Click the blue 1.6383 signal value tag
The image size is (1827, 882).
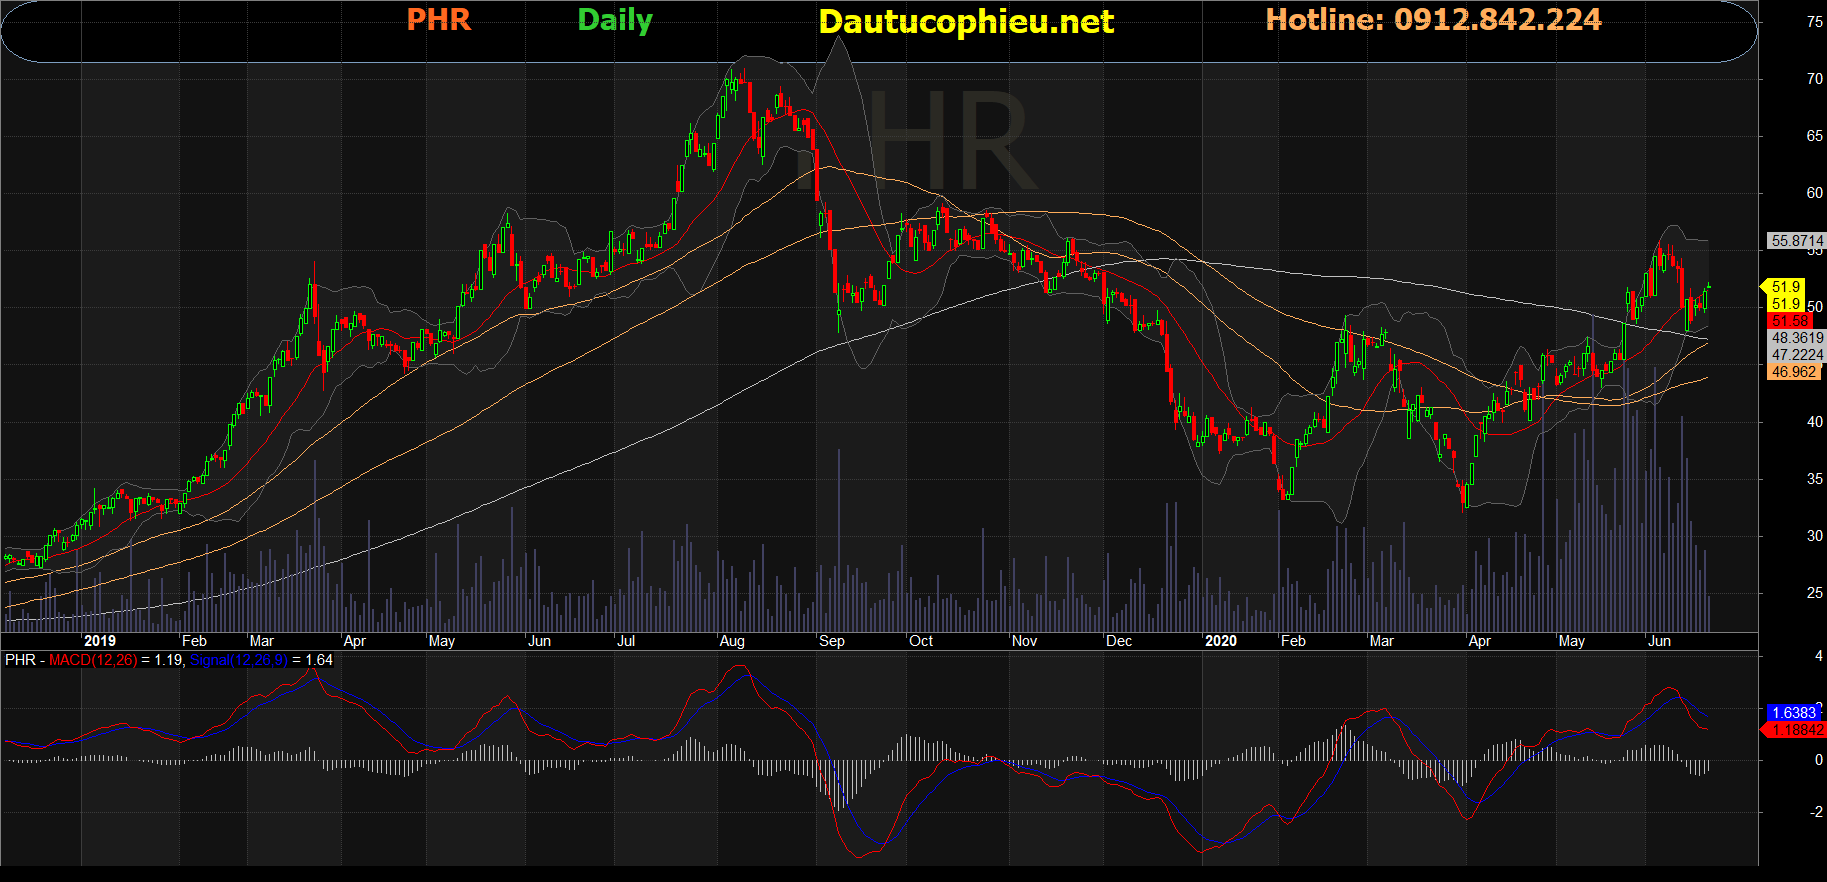click(1794, 713)
